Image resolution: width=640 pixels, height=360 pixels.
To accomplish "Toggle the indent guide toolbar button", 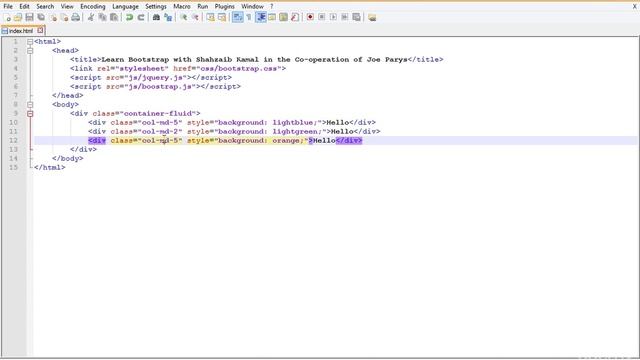I will (261, 17).
